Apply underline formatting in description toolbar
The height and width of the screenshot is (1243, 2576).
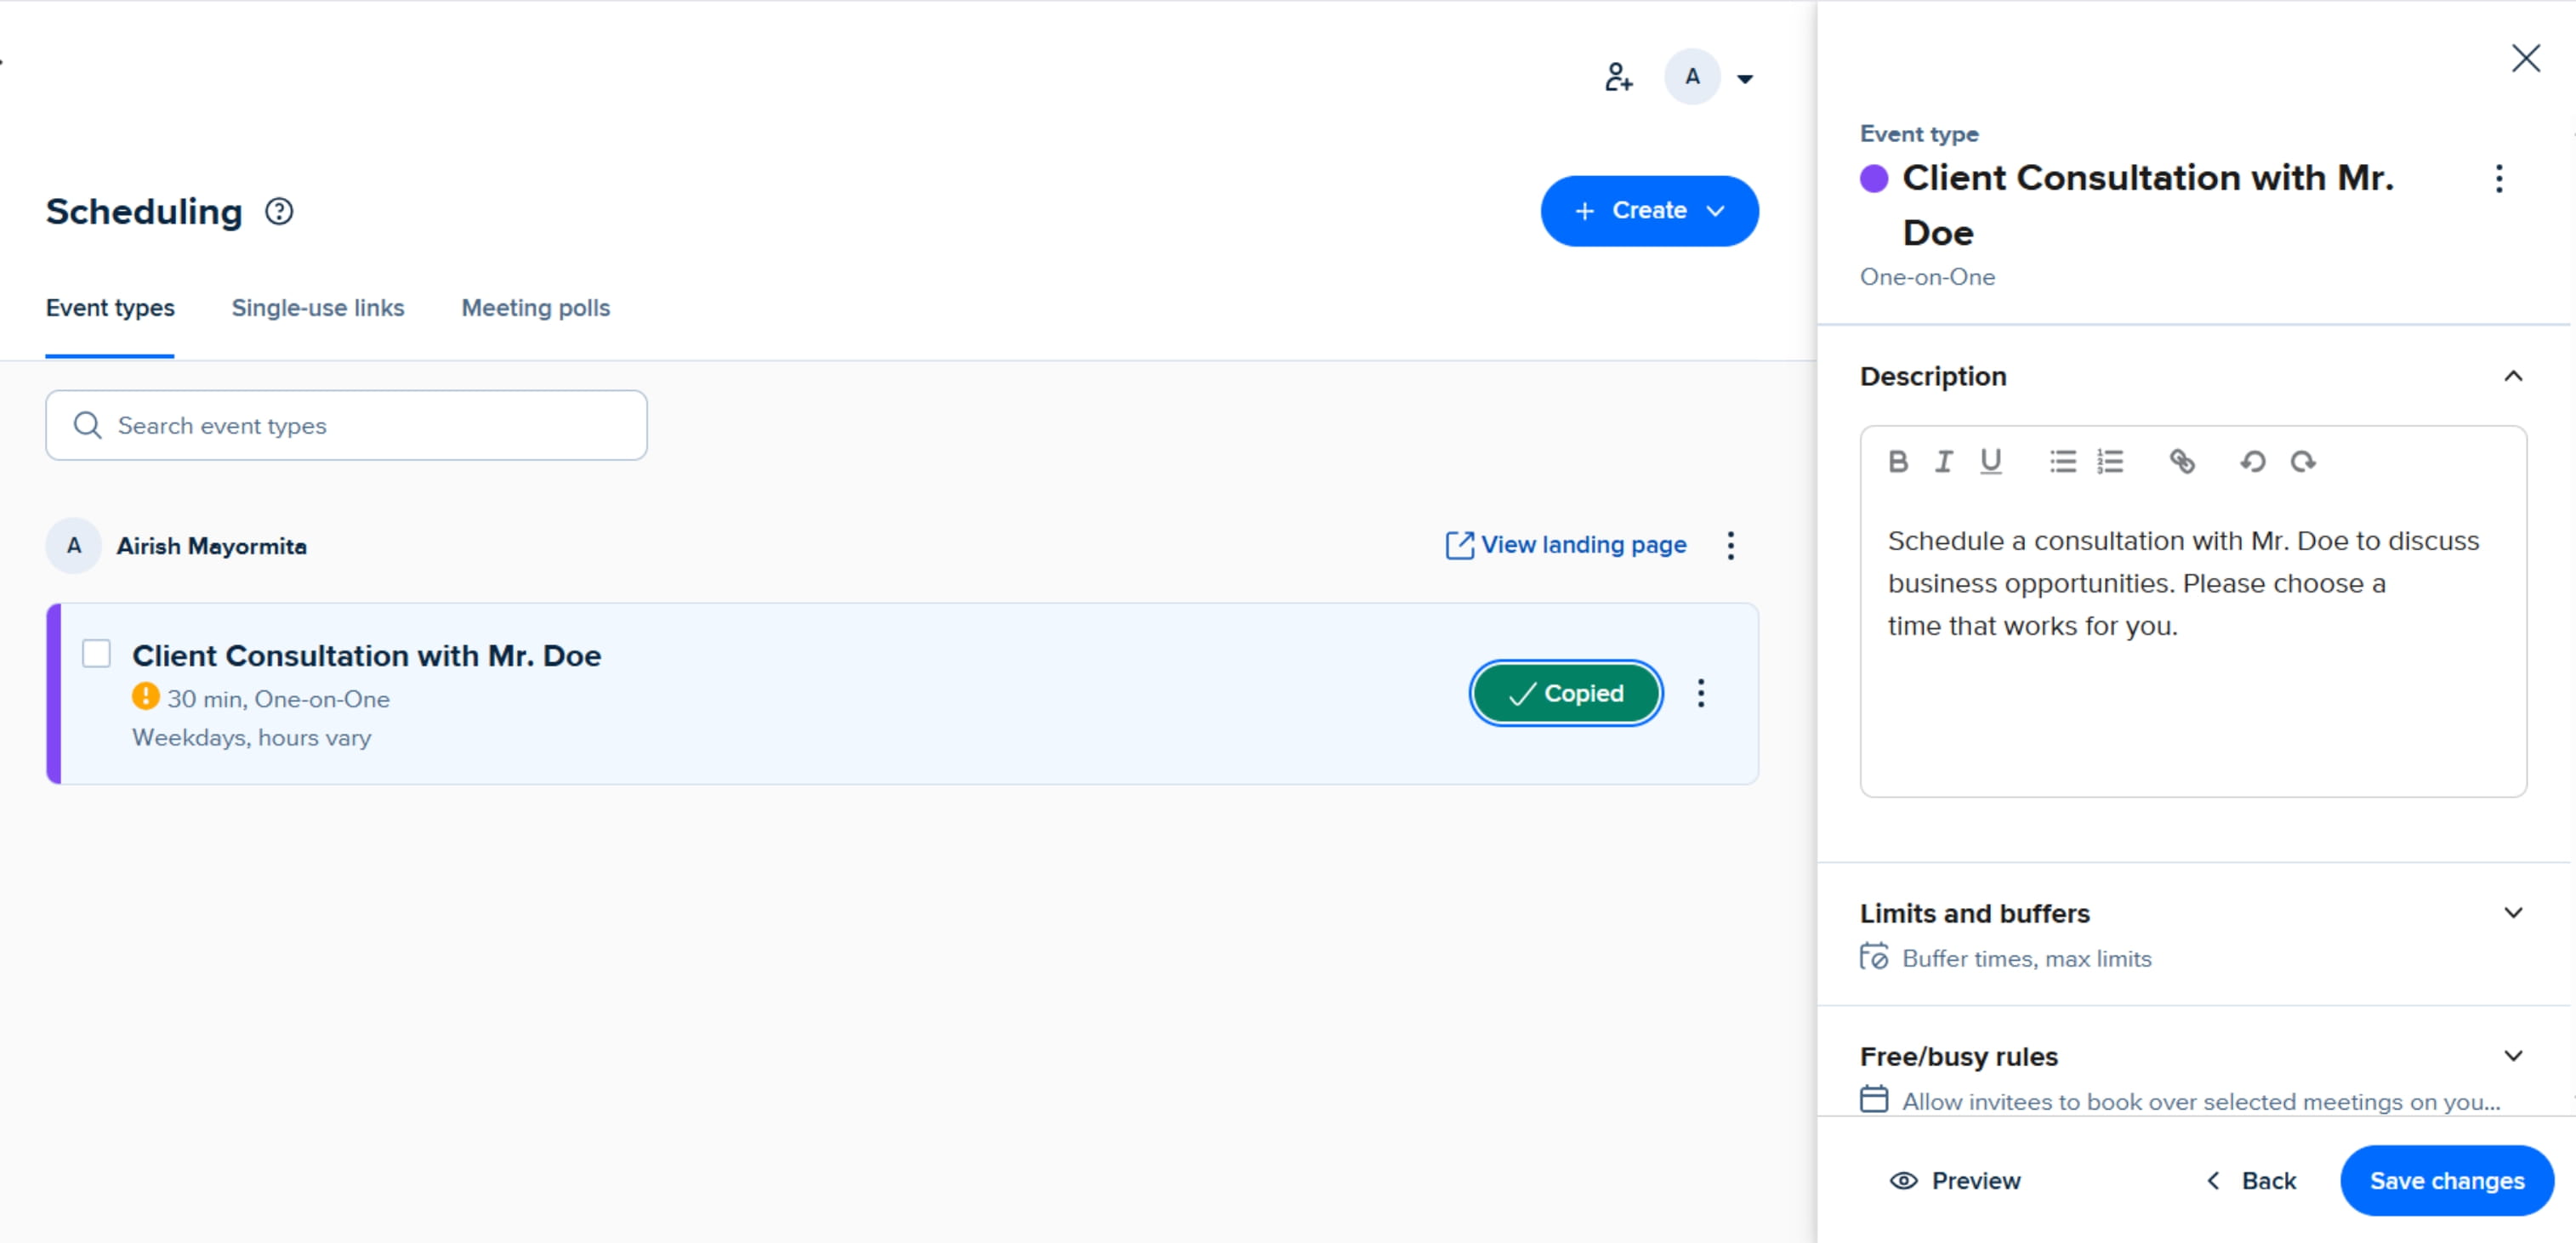click(1990, 461)
